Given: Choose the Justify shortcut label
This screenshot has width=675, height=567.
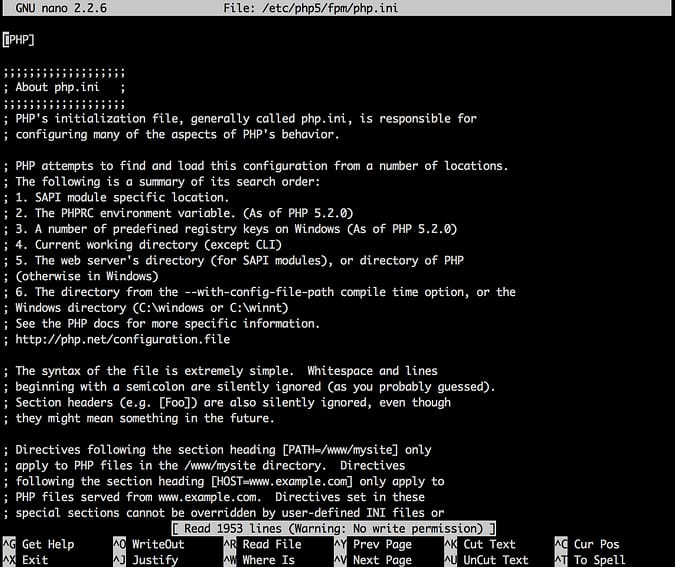Looking at the screenshot, I should pos(157,559).
